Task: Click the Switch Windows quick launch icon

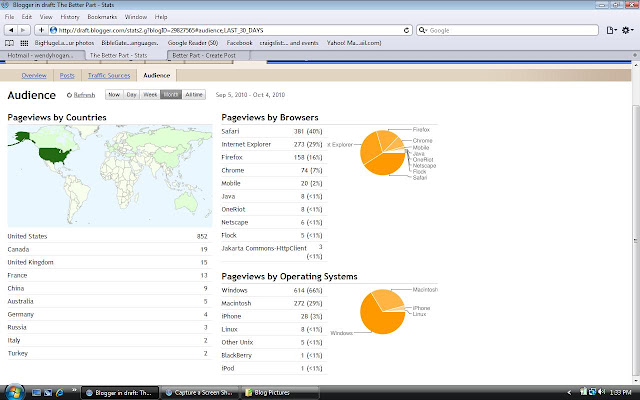Action: [x=48, y=393]
